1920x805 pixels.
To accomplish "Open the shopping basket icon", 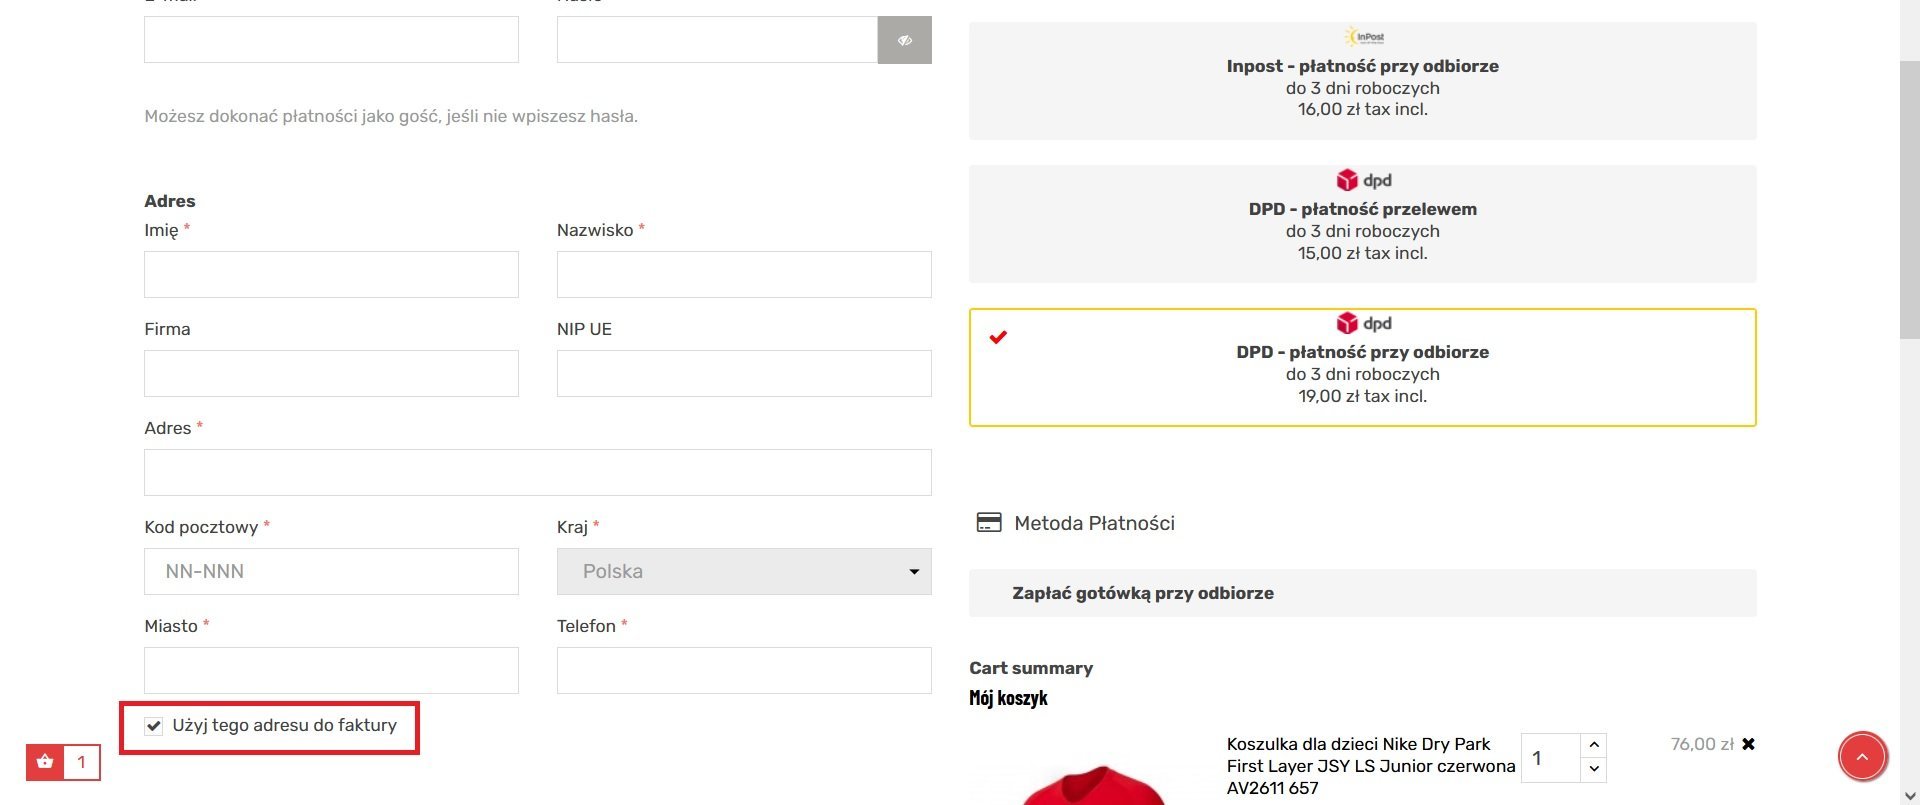I will 45,762.
